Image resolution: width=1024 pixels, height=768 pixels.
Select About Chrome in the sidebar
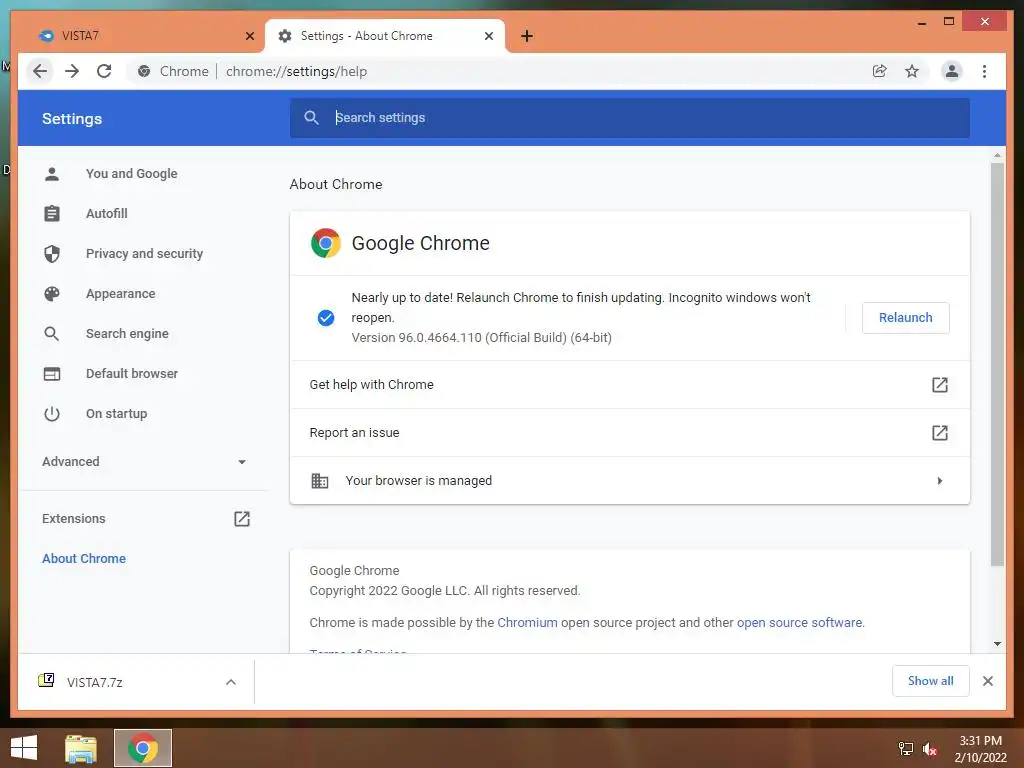pos(84,558)
